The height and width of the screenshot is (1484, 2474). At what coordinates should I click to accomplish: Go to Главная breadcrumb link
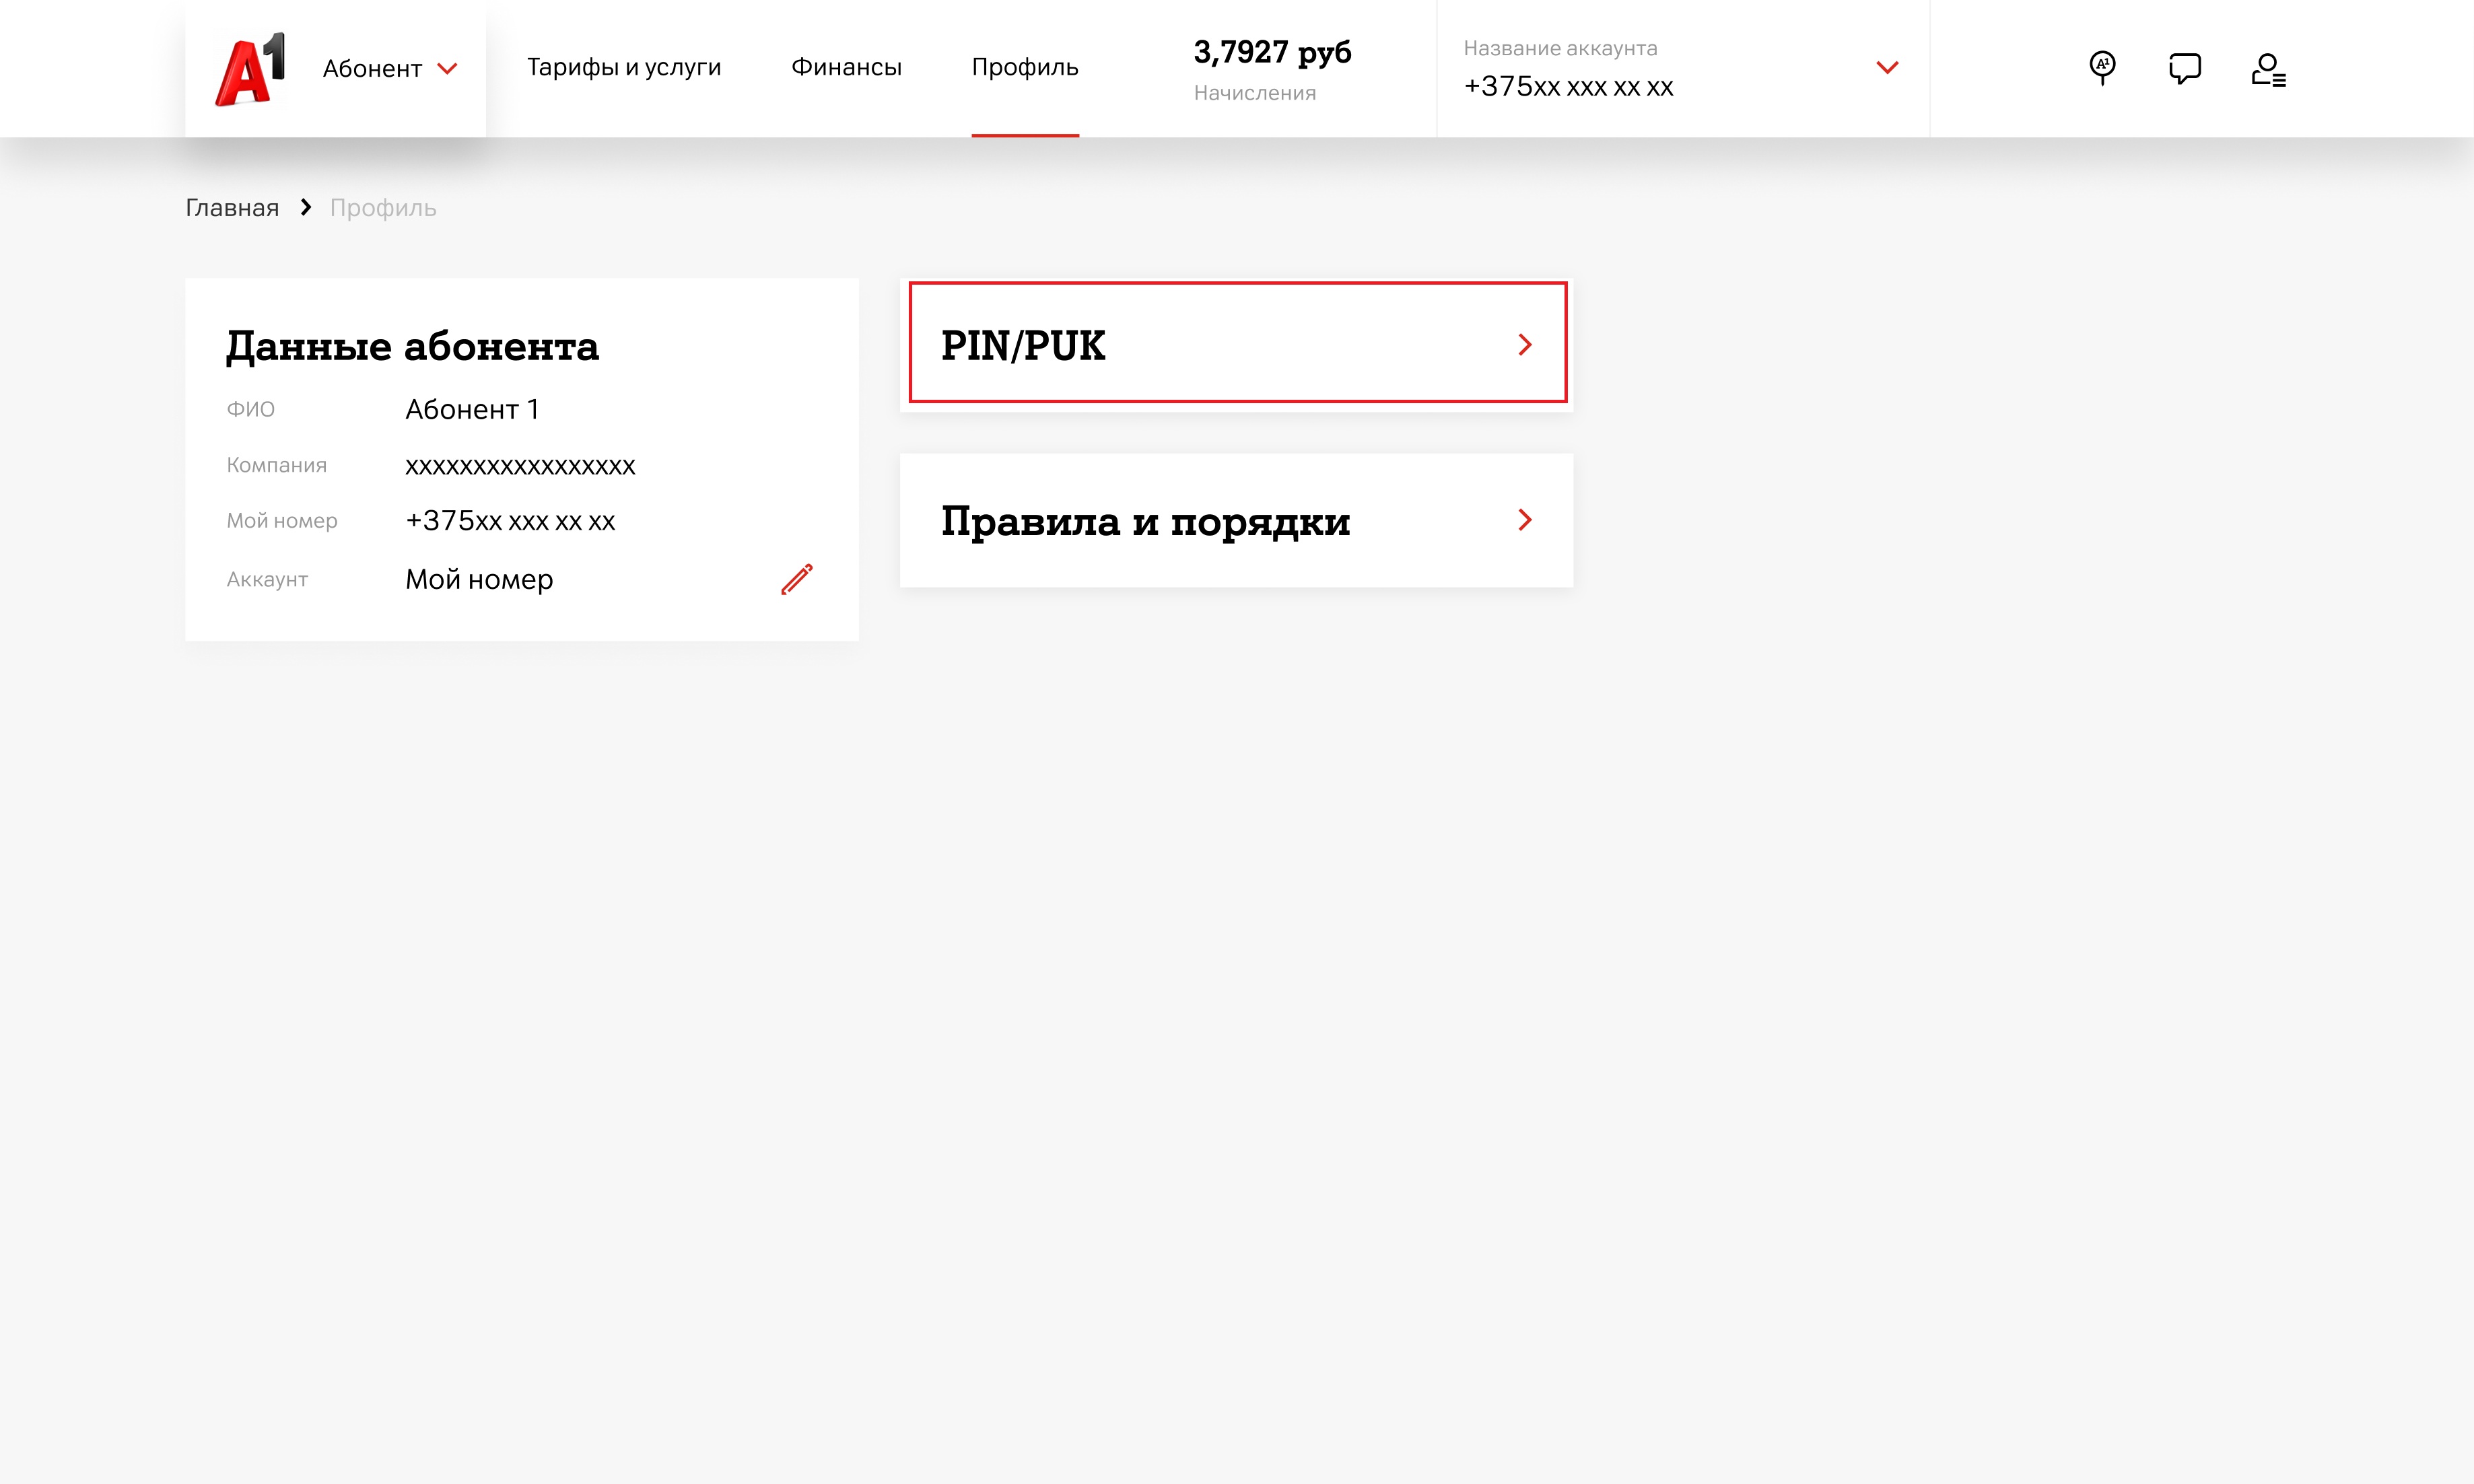(x=232, y=208)
